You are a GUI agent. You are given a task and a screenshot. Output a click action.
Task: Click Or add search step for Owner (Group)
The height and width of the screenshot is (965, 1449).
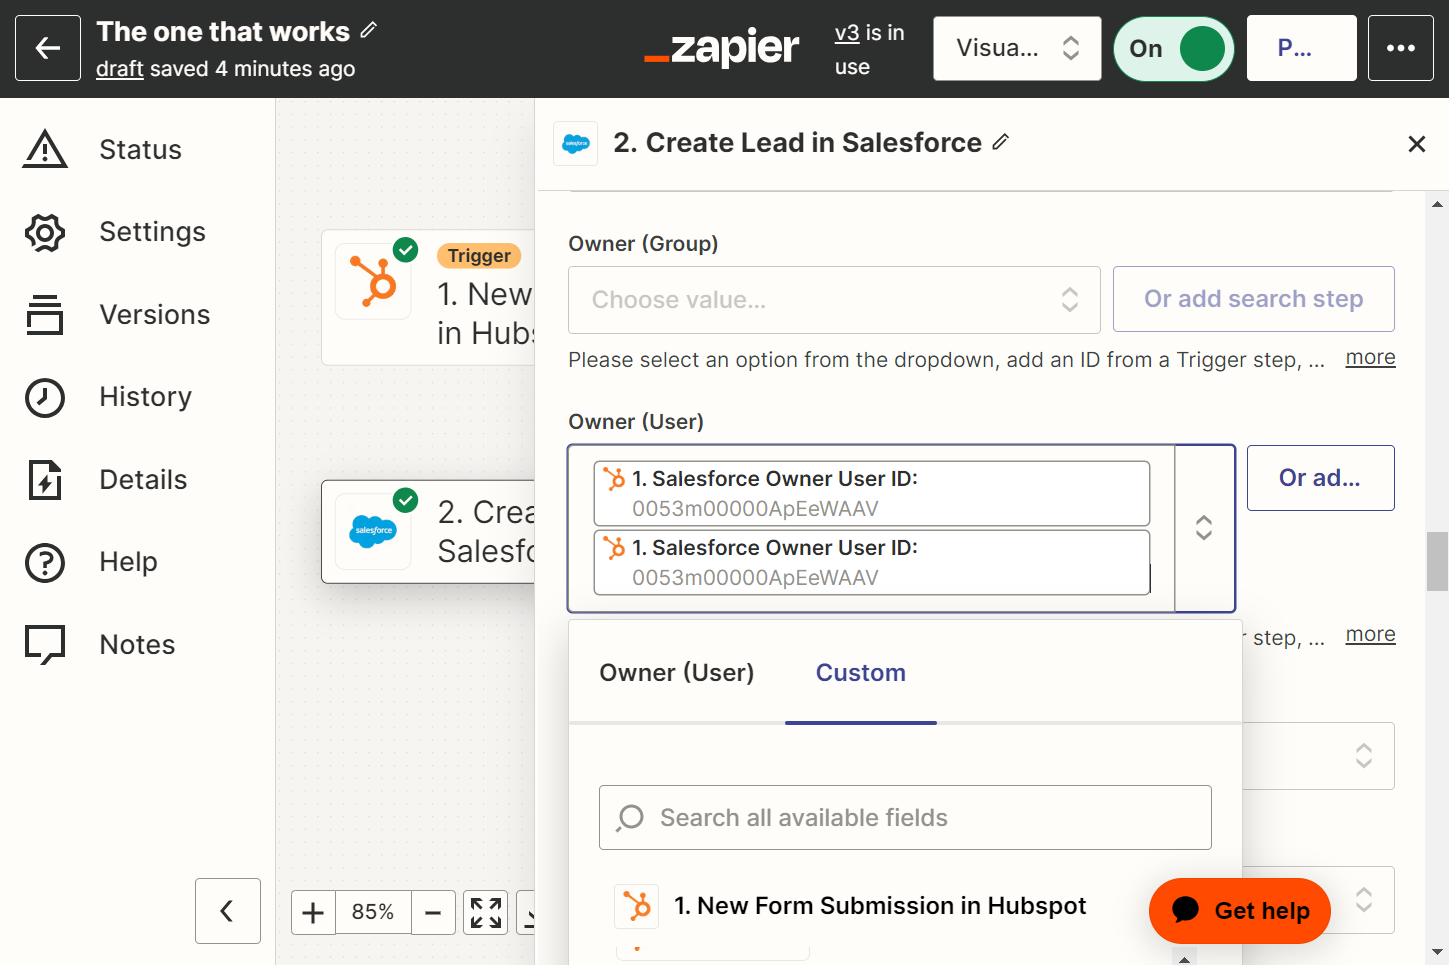[1254, 299]
